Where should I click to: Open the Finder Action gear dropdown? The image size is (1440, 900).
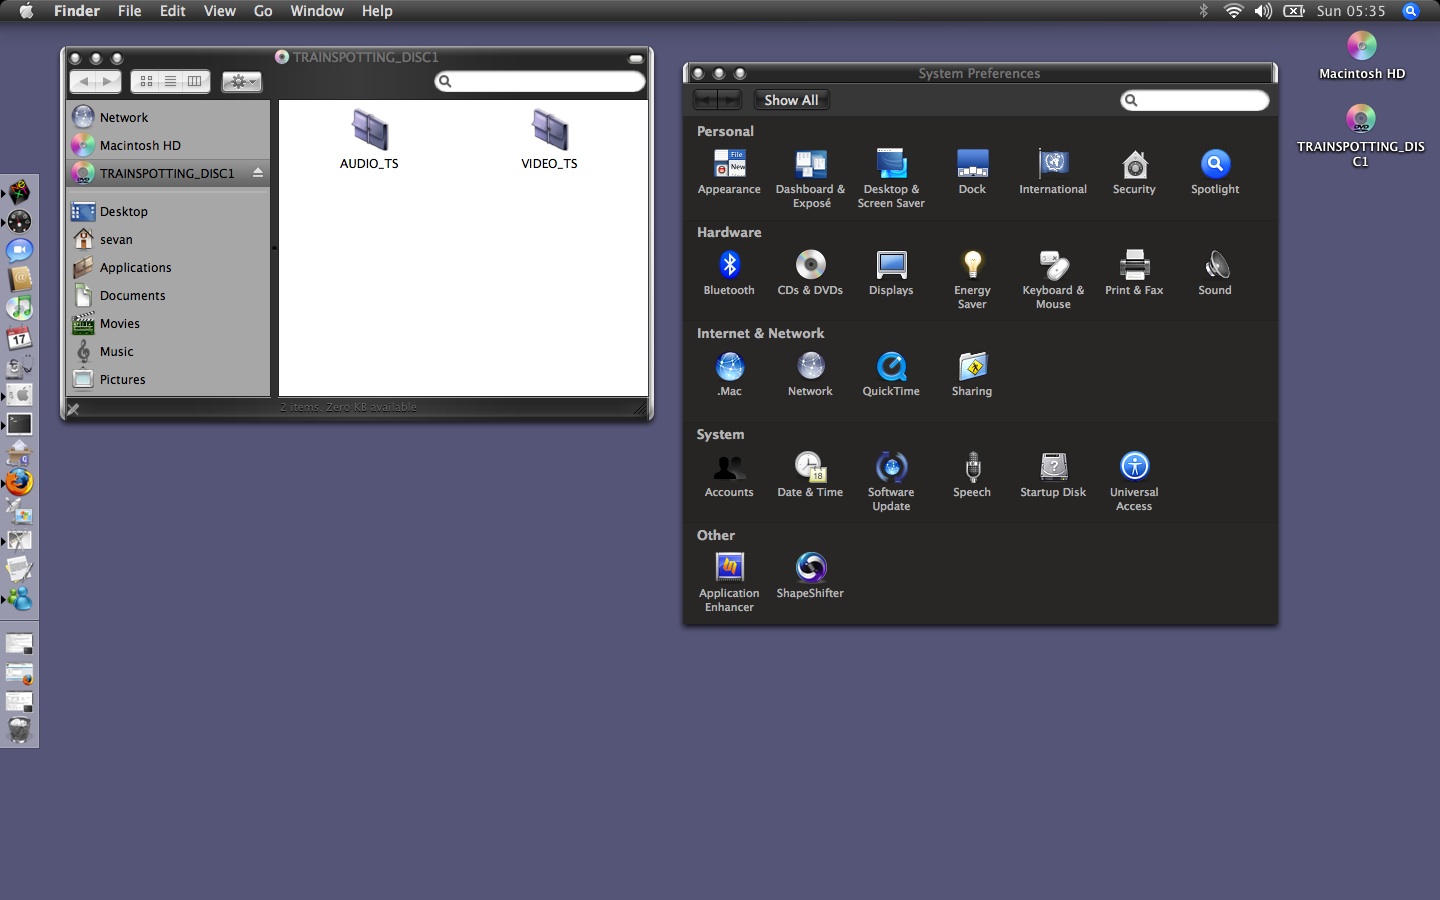point(241,82)
